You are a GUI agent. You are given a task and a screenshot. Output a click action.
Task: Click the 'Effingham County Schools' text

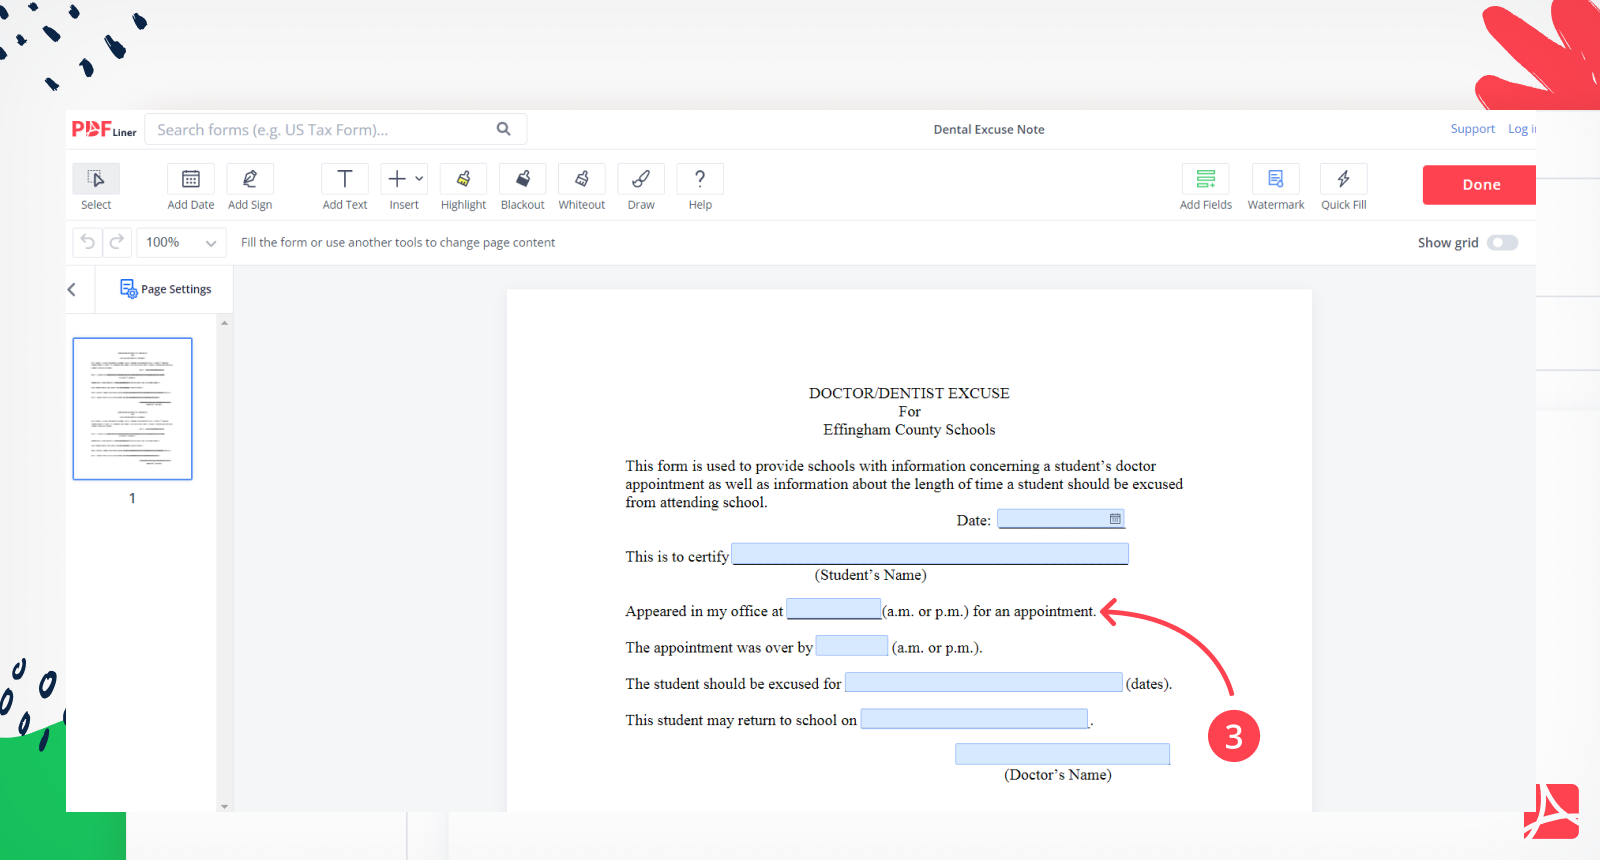(909, 430)
